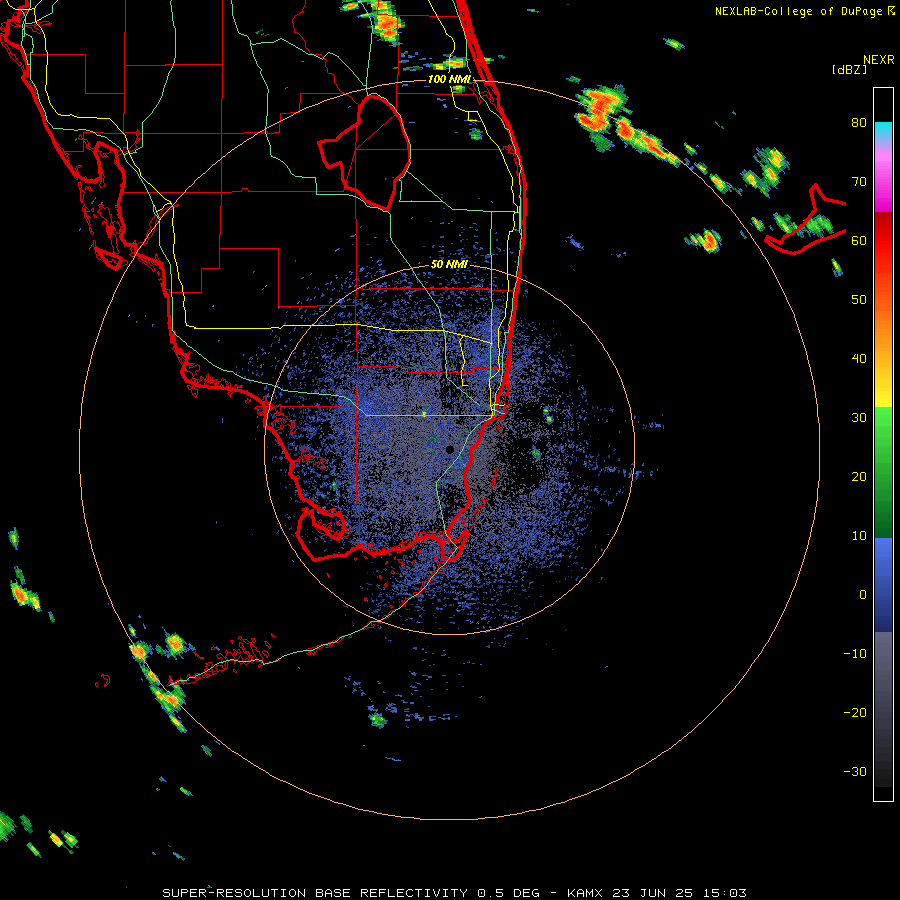Click the 60 dBZ scale value
This screenshot has width=900, height=900.
(859, 240)
